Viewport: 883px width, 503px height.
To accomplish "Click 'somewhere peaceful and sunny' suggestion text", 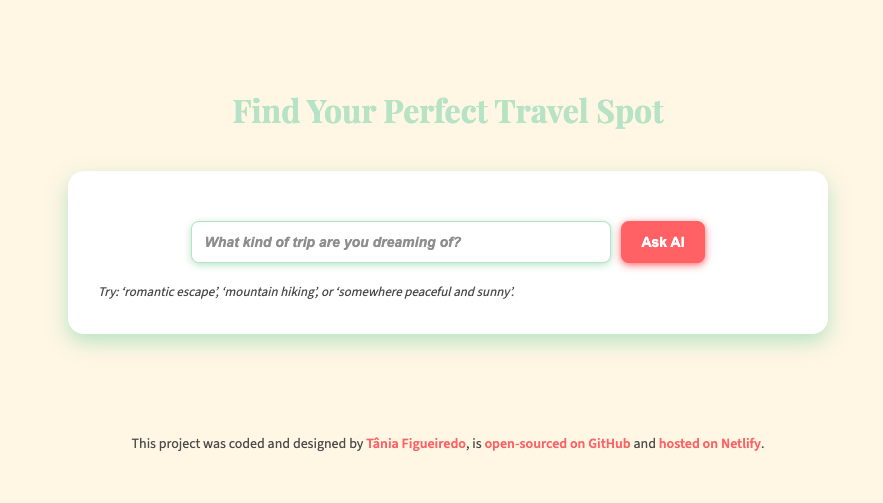I will tap(425, 292).
